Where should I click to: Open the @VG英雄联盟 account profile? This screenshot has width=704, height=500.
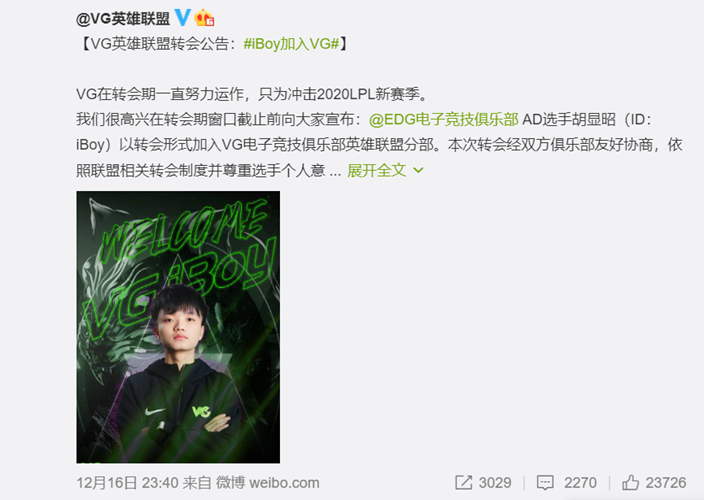123,18
